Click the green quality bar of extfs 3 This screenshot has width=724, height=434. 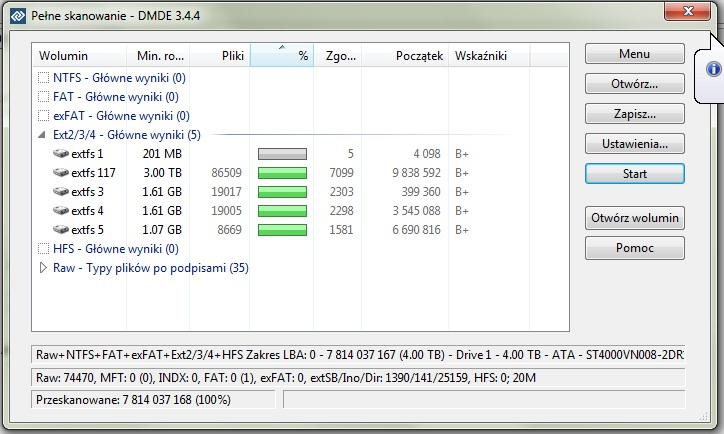tap(282, 192)
